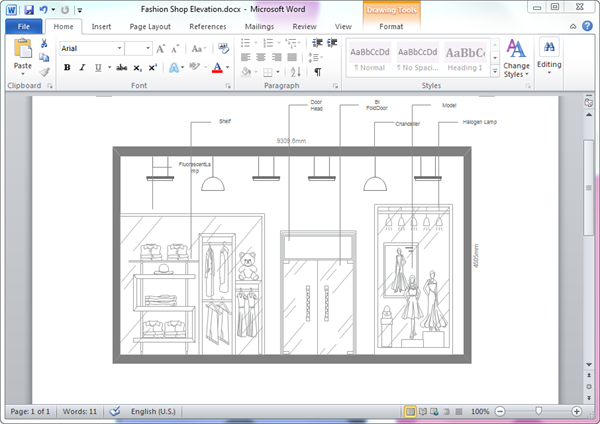
Task: Expand the Styles gallery
Action: pyautogui.click(x=494, y=72)
